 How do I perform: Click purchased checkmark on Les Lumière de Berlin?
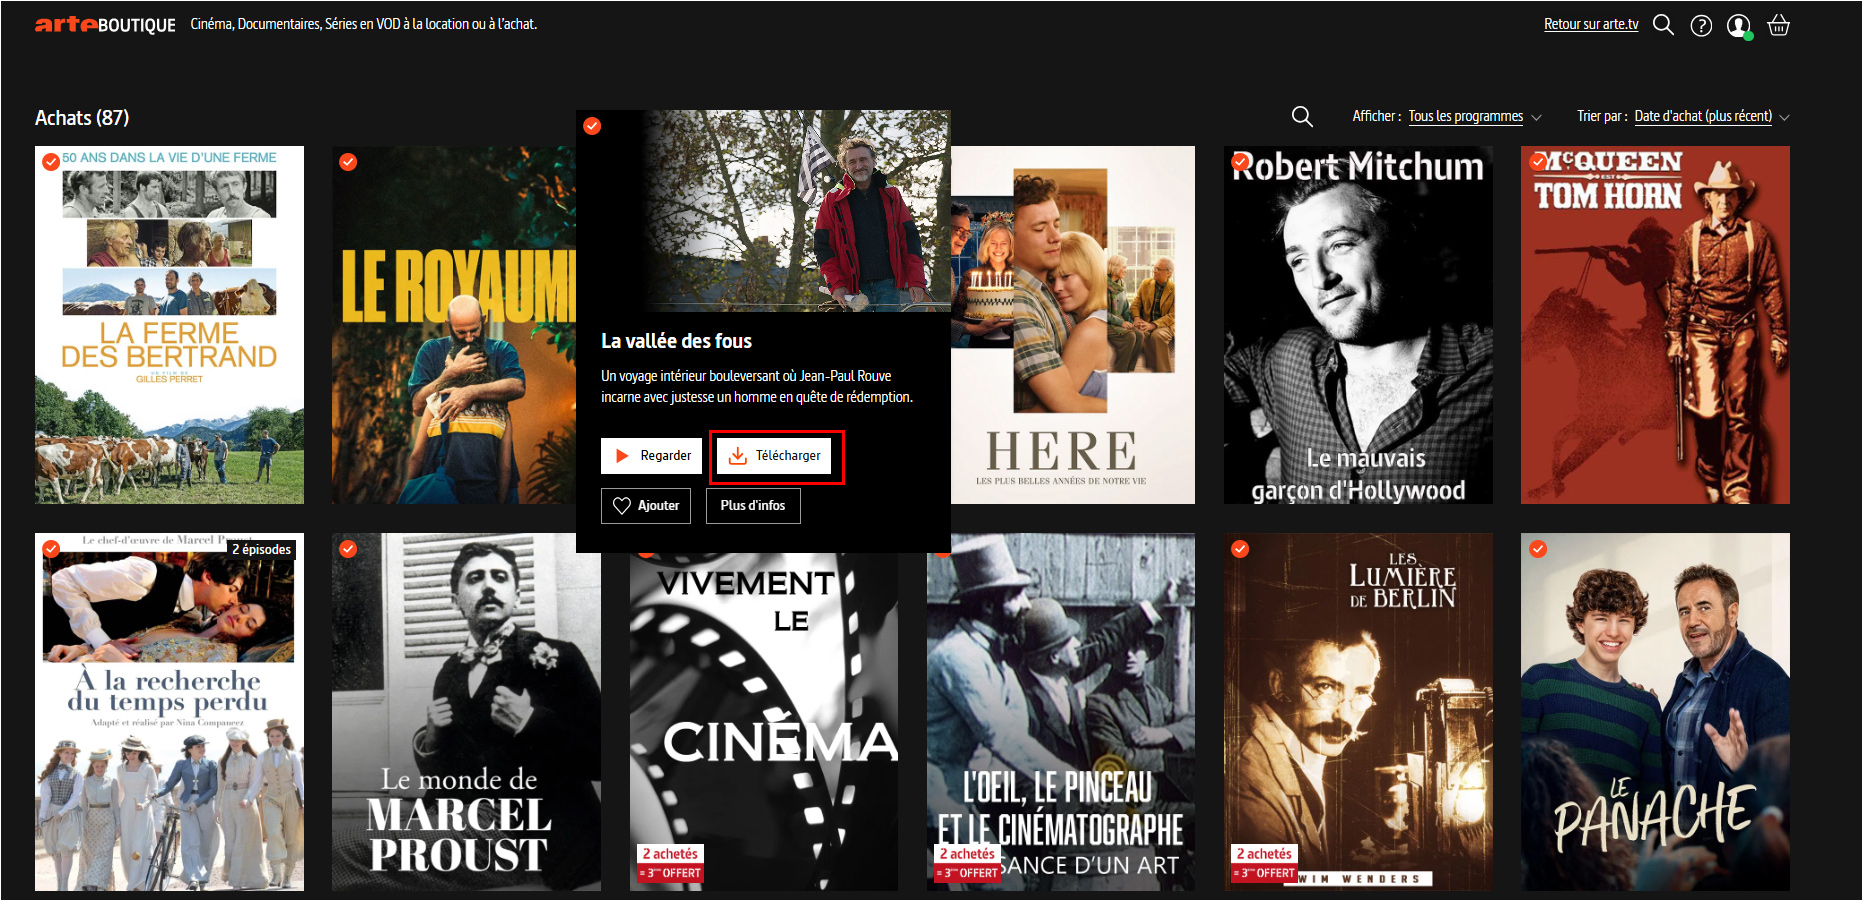pyautogui.click(x=1240, y=549)
